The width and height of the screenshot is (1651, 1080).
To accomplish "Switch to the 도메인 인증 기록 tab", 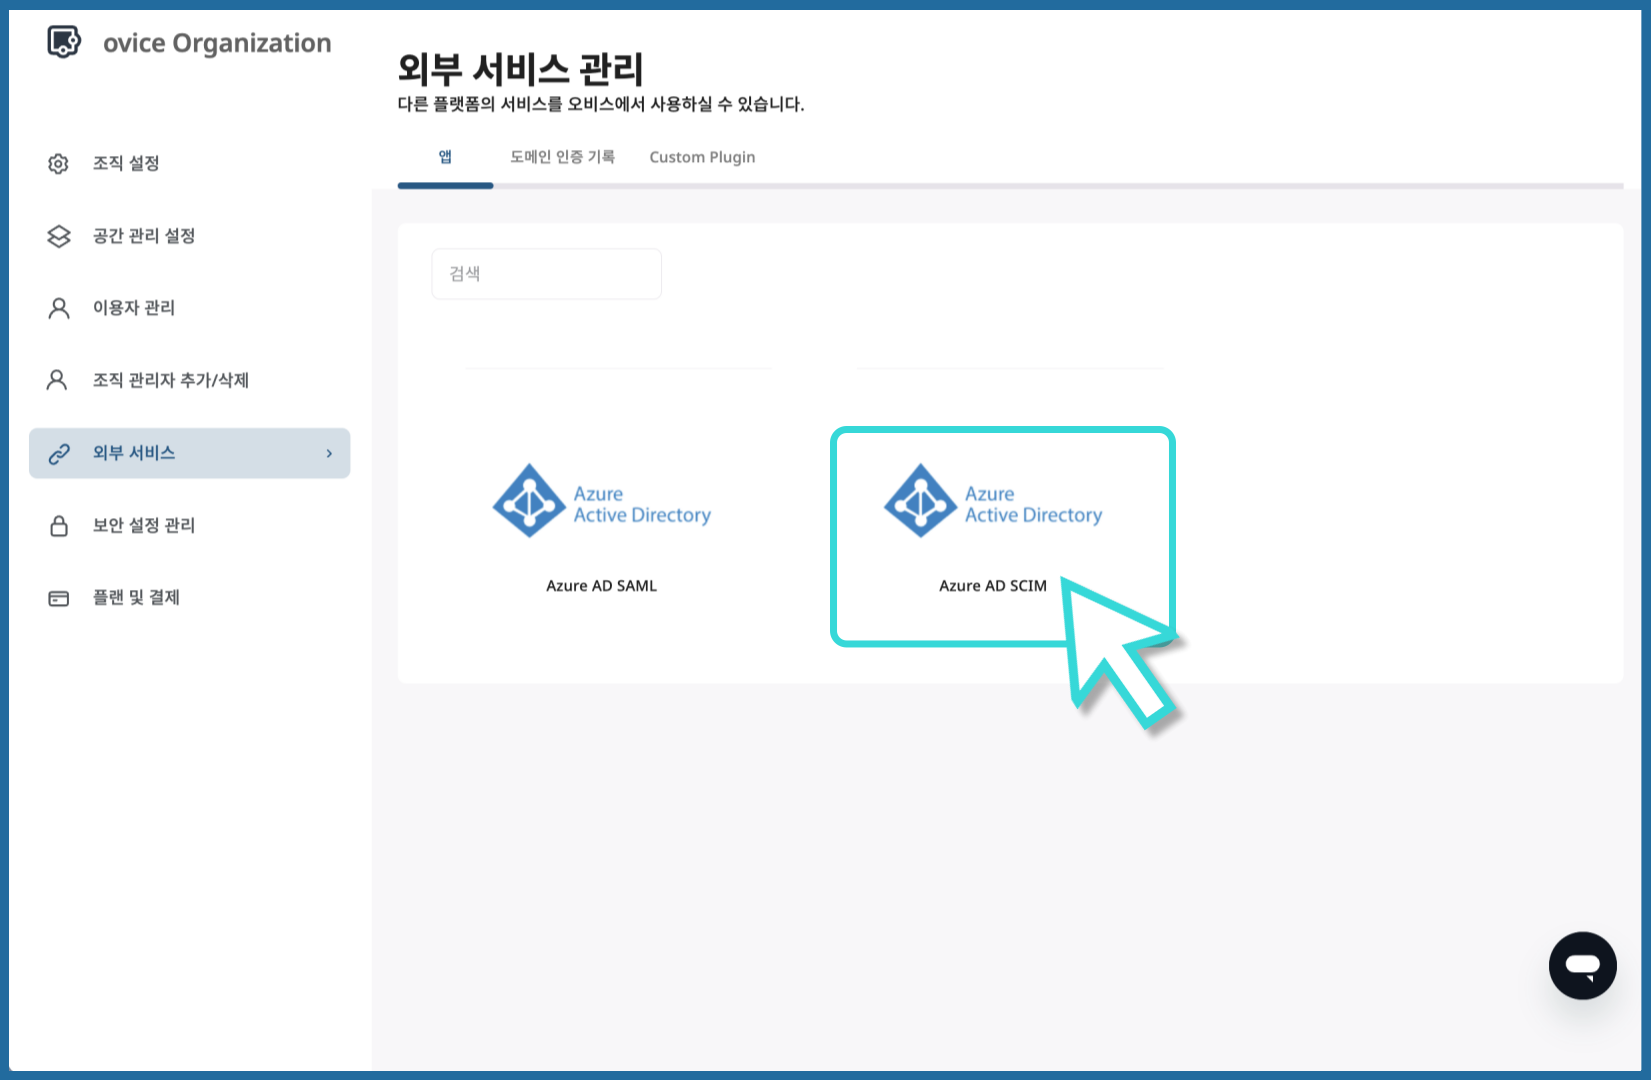I will click(x=562, y=157).
